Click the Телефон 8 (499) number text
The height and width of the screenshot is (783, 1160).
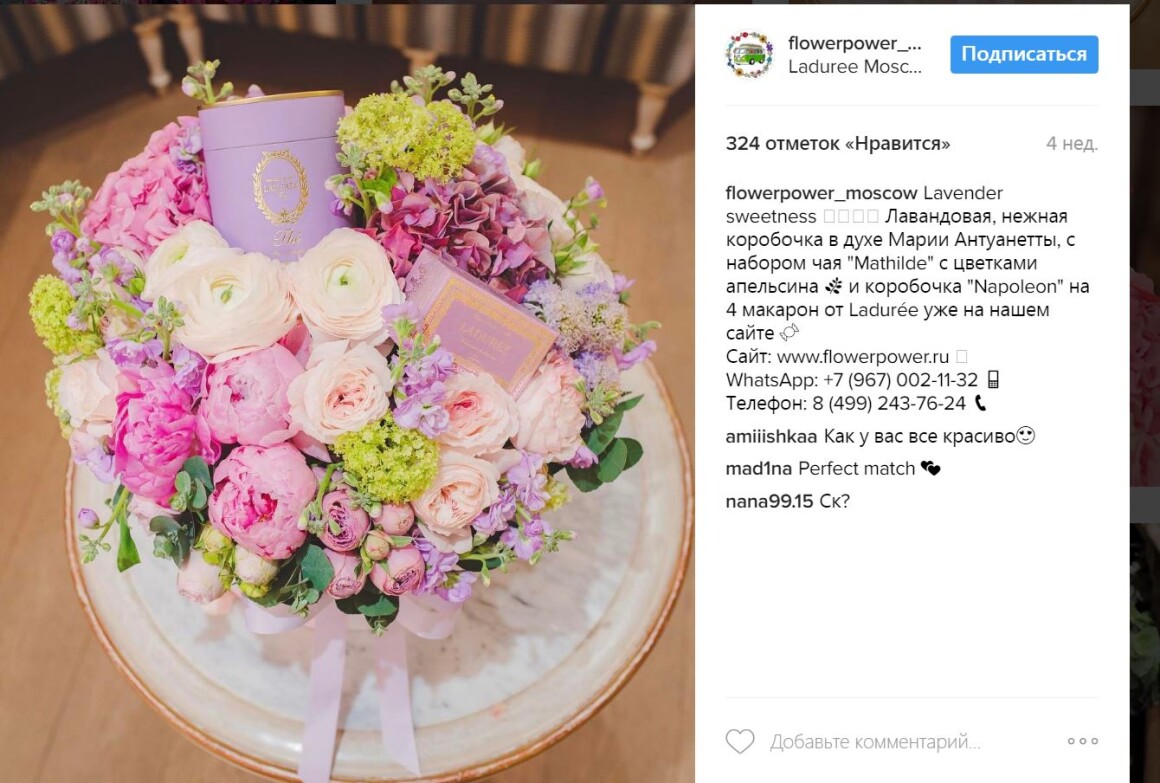(x=888, y=404)
